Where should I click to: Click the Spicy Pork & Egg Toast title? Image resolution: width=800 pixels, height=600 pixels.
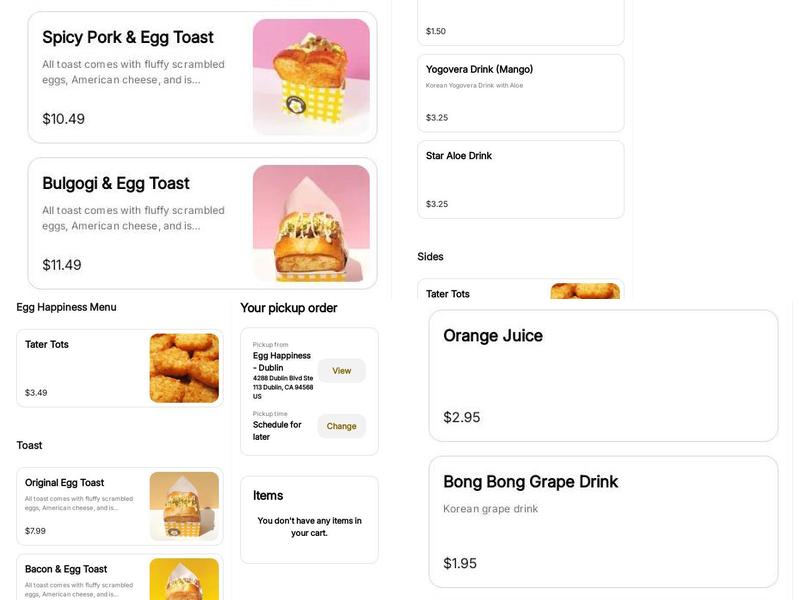click(128, 38)
